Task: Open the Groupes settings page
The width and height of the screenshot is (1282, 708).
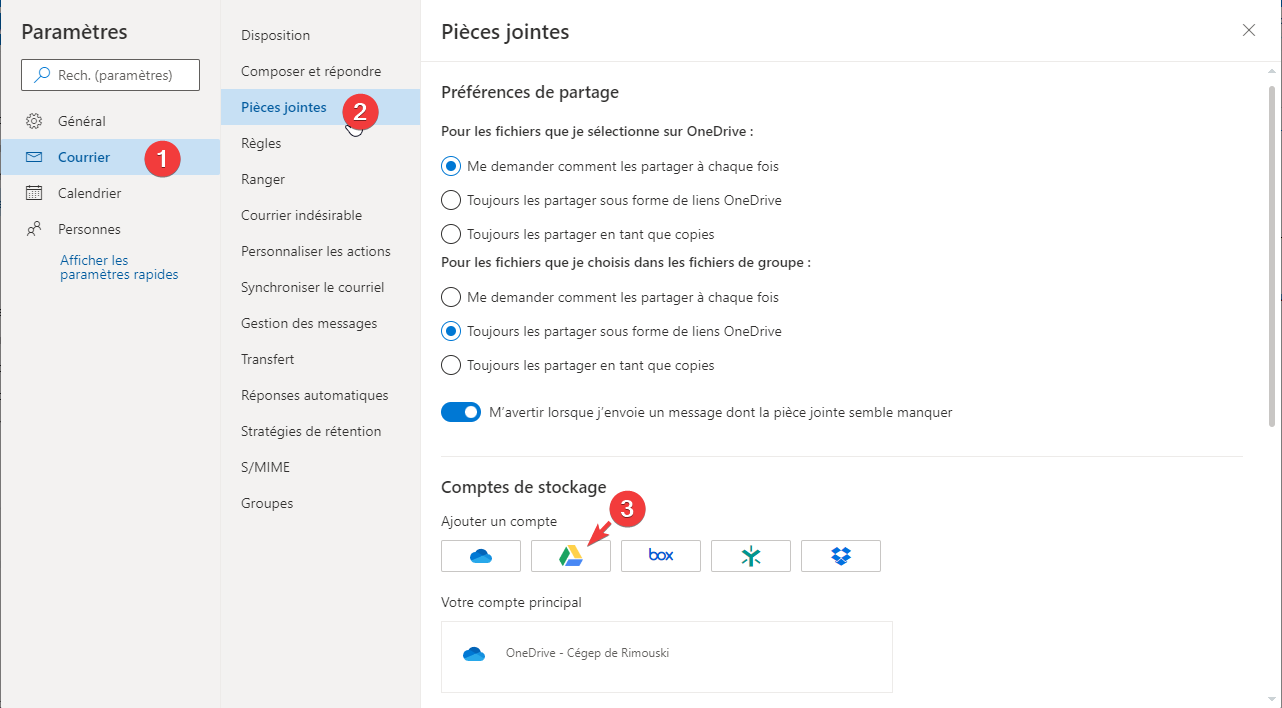Action: click(x=320, y=503)
